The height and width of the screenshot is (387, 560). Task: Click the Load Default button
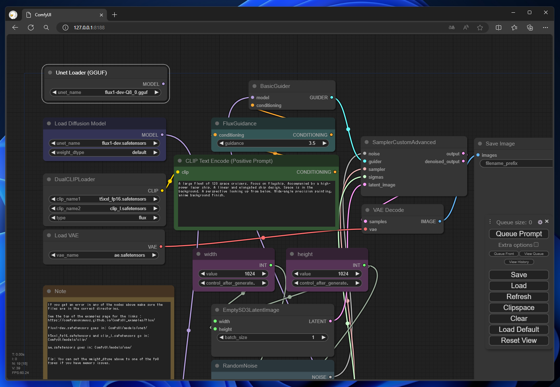519,330
